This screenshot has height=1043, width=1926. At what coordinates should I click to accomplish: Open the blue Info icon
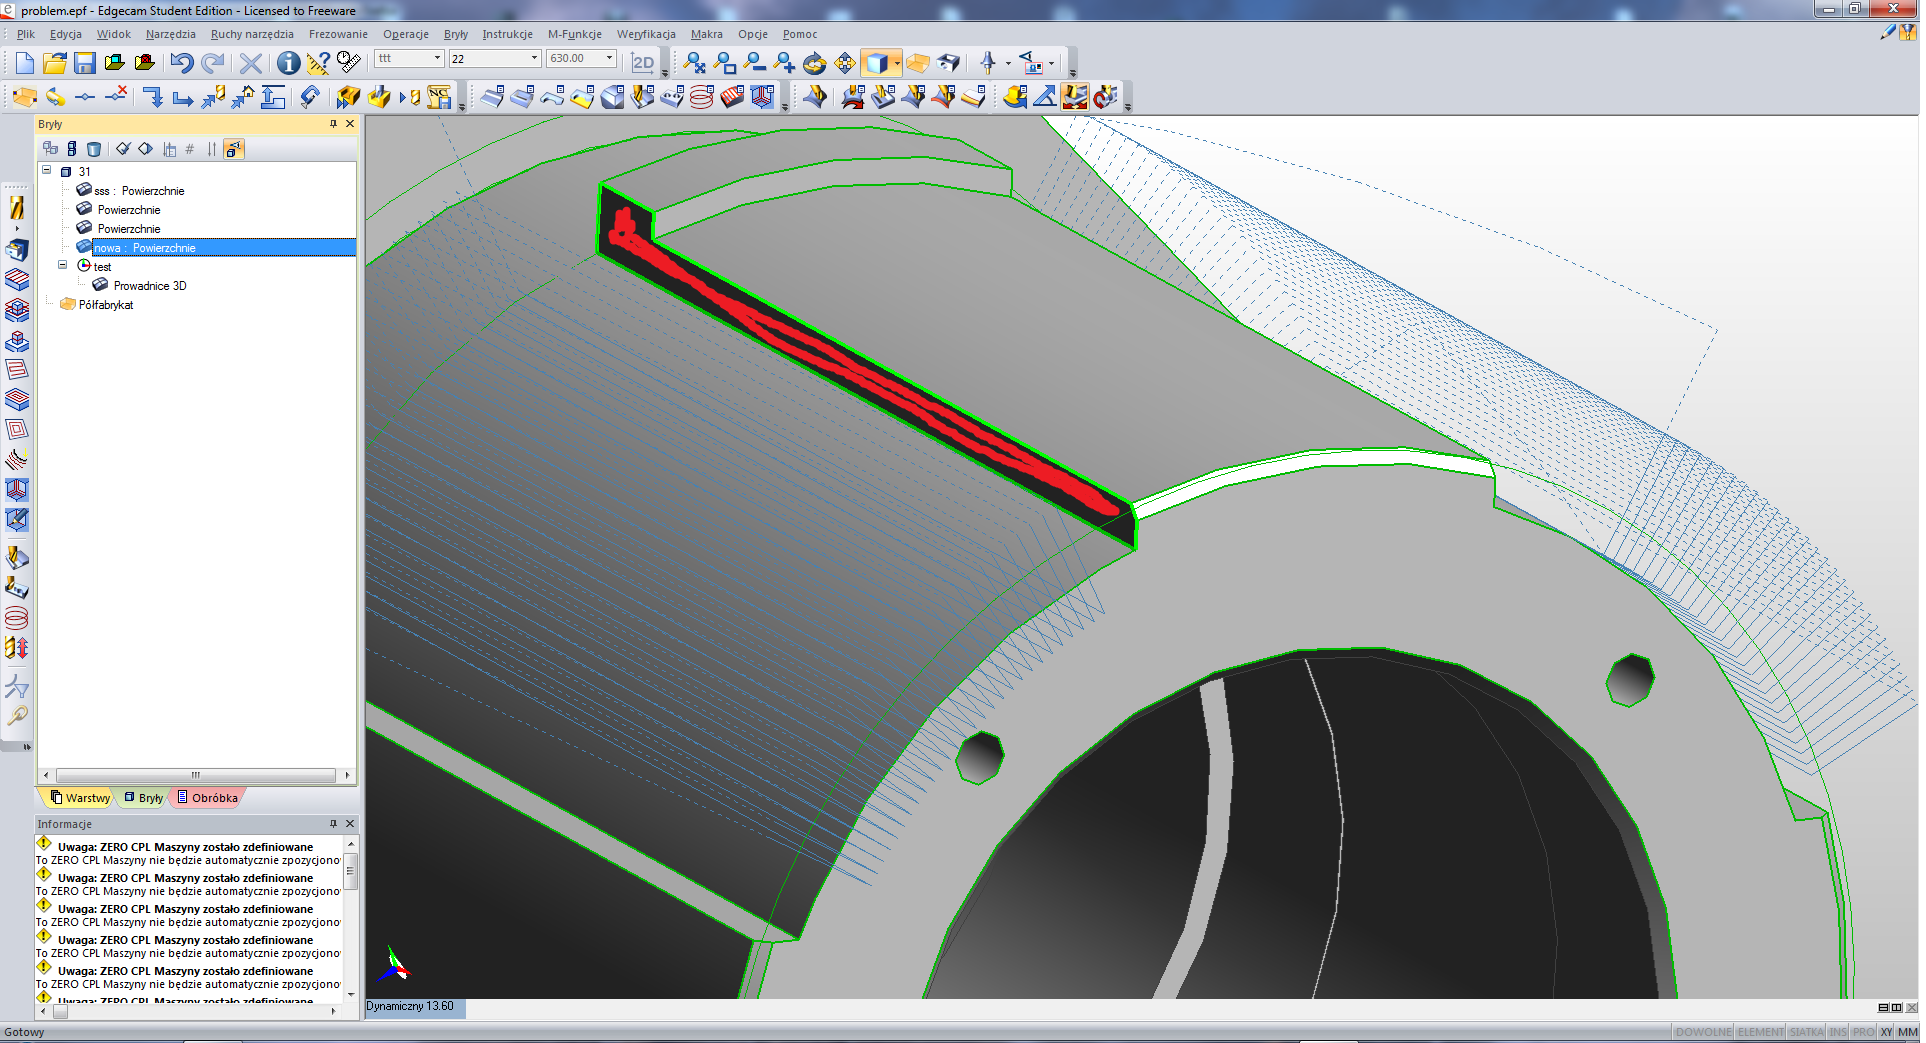pyautogui.click(x=288, y=63)
